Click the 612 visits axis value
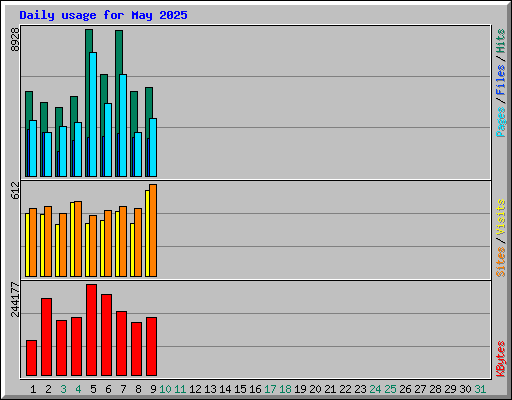 point(15,190)
